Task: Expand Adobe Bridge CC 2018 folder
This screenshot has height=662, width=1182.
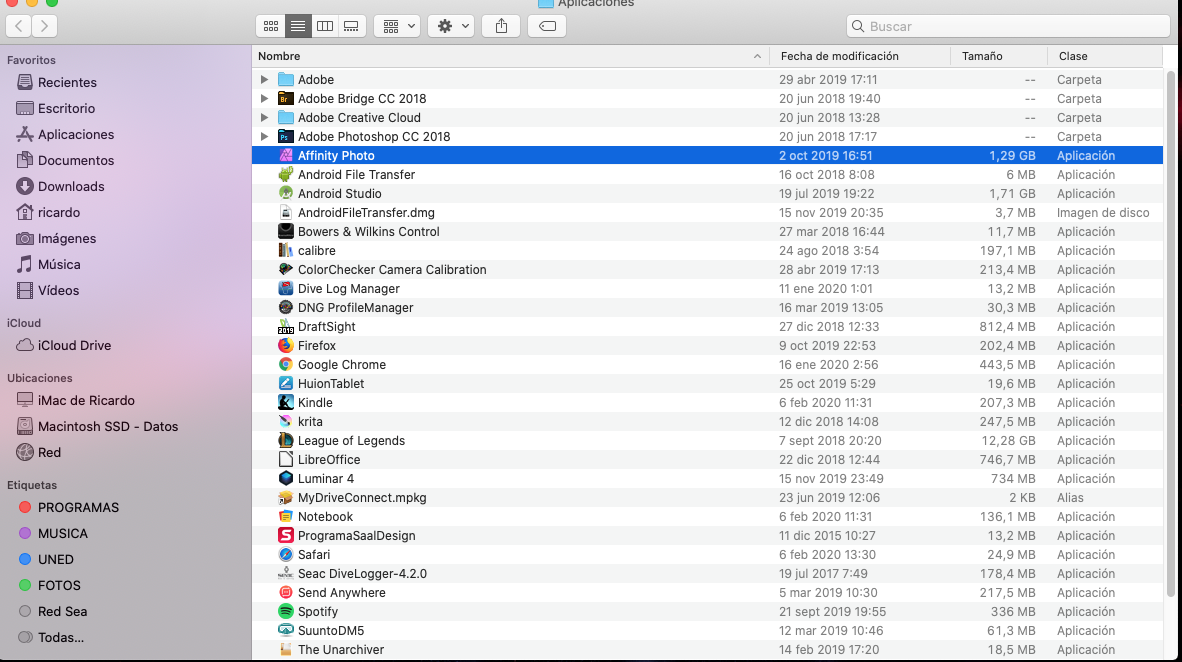Action: pyautogui.click(x=264, y=98)
